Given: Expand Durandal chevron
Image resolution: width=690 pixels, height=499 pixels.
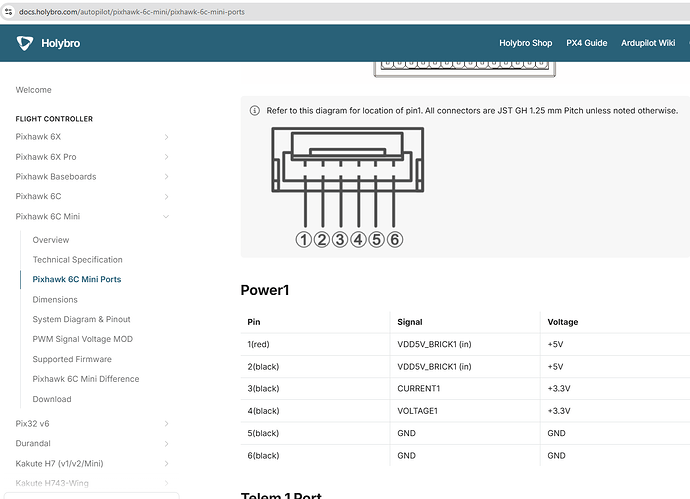Looking at the screenshot, I should tap(166, 443).
